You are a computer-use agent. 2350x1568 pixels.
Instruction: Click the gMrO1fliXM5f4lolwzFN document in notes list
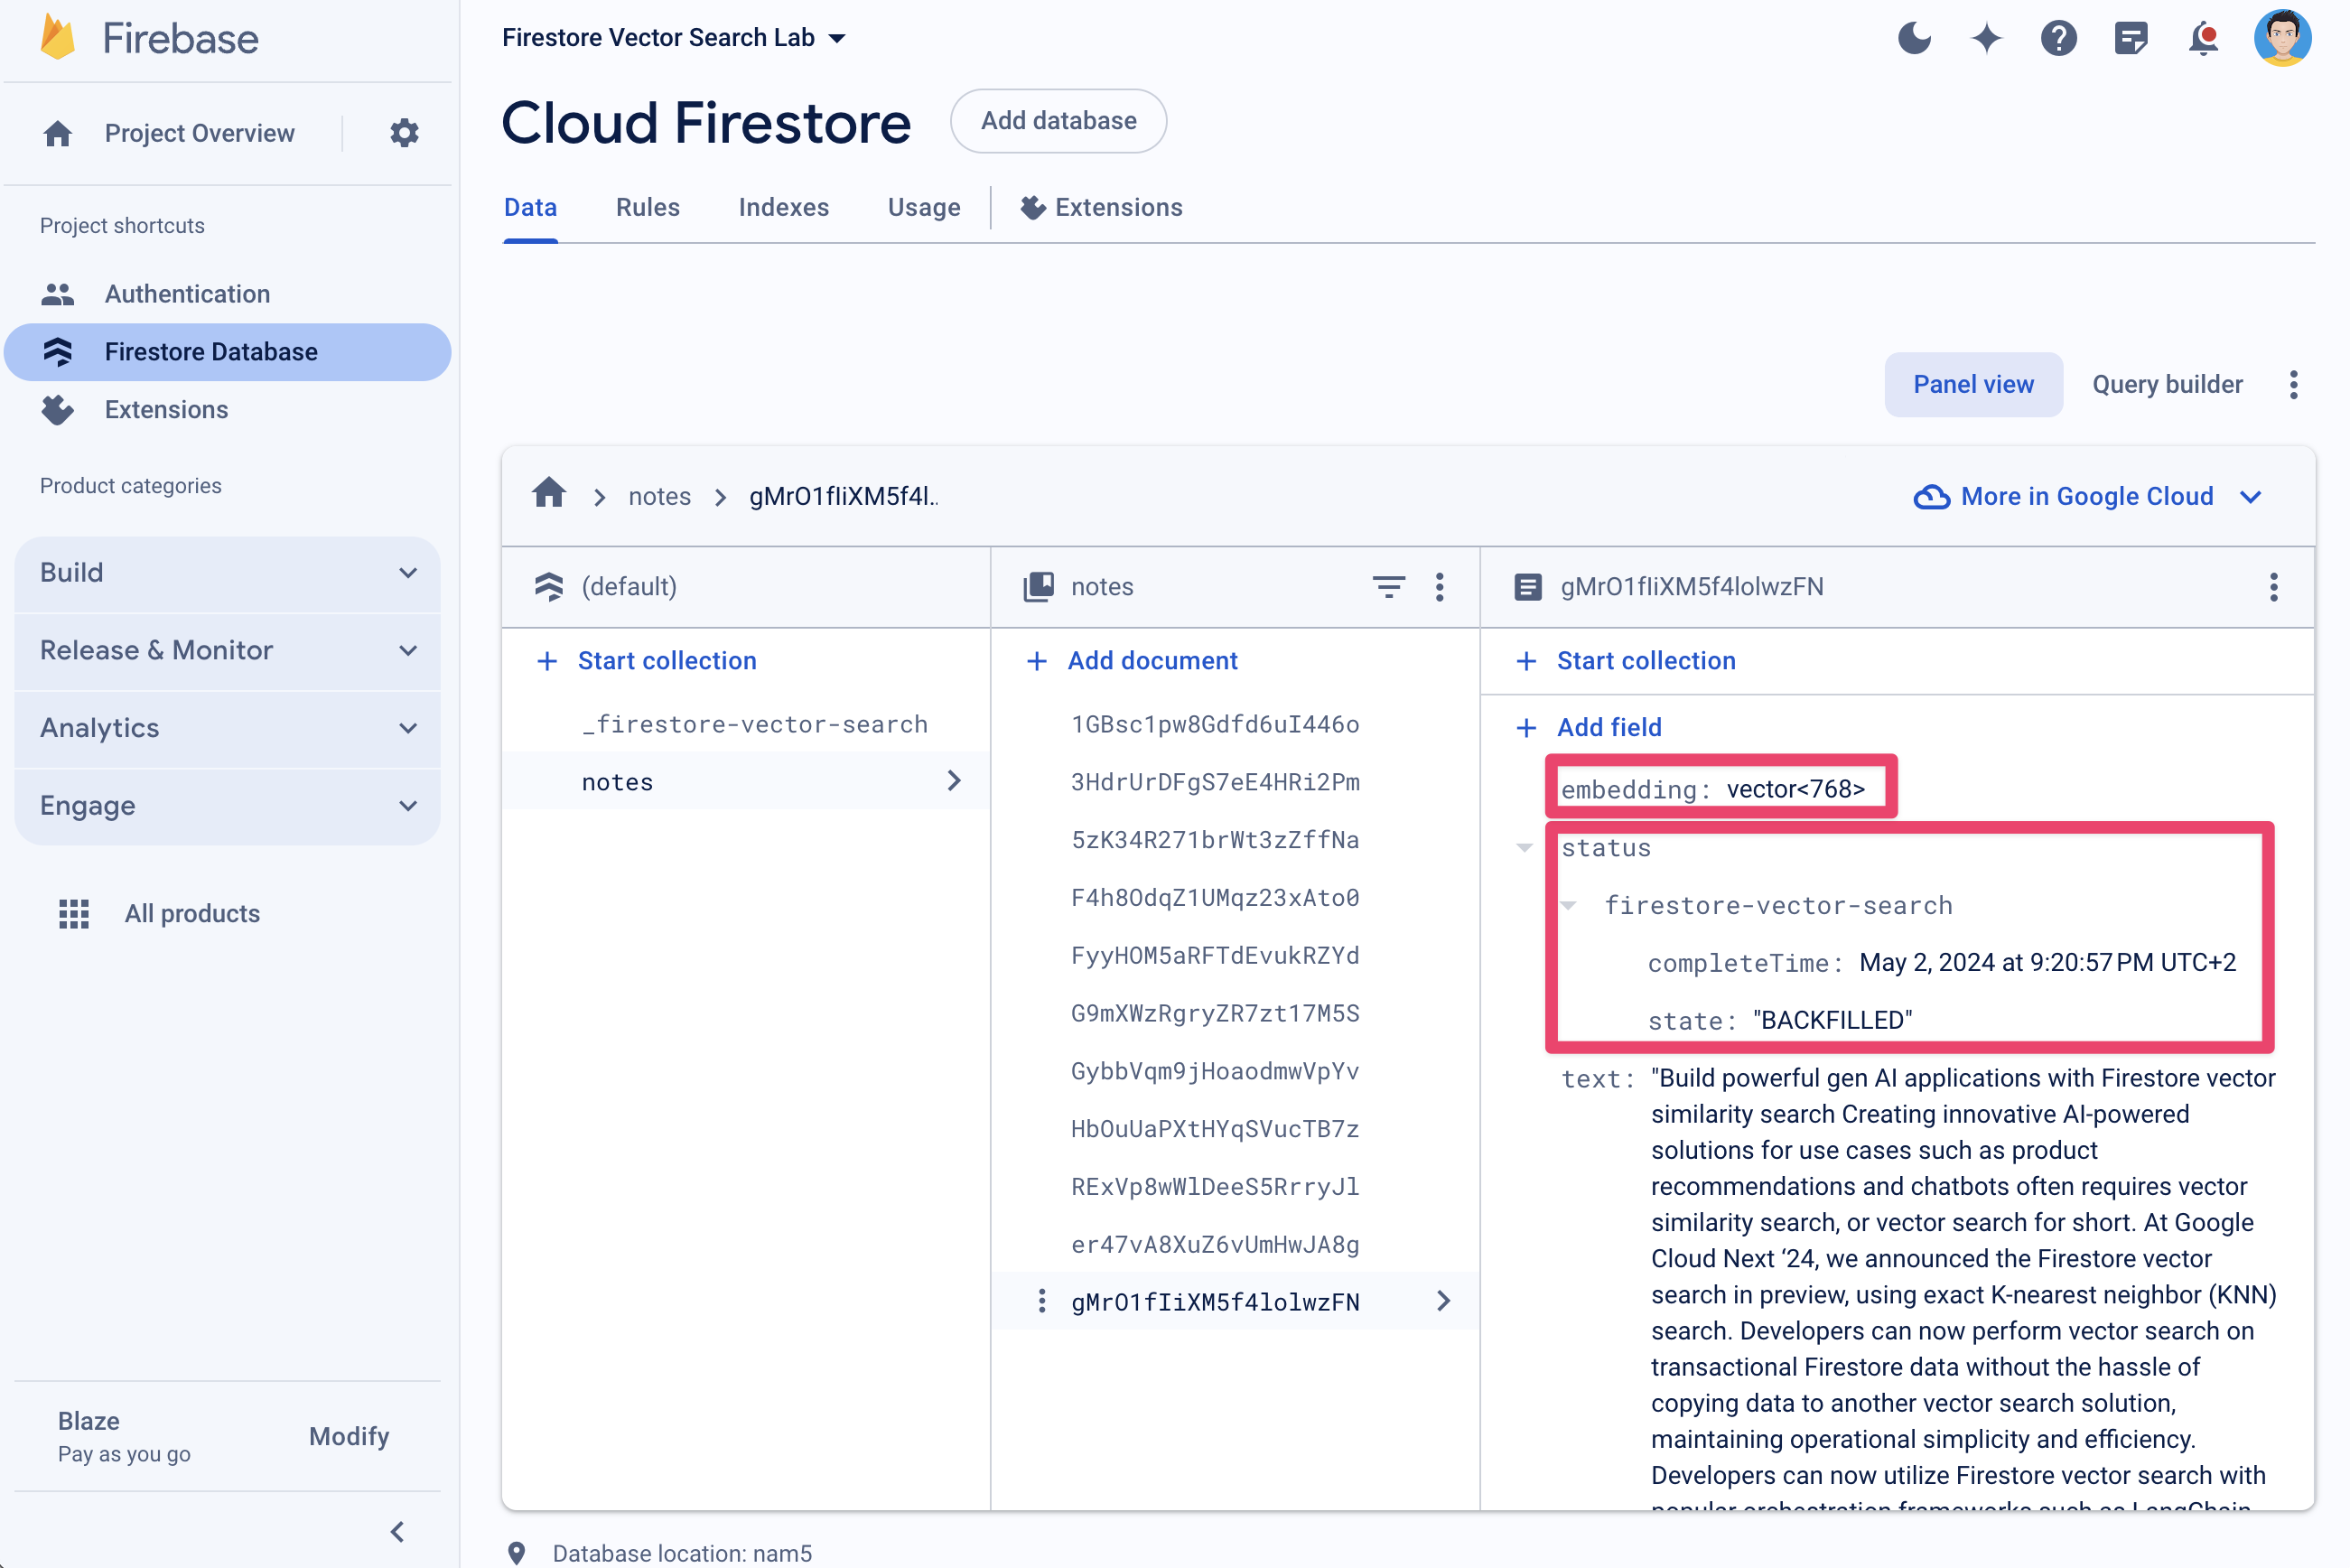click(x=1215, y=1302)
